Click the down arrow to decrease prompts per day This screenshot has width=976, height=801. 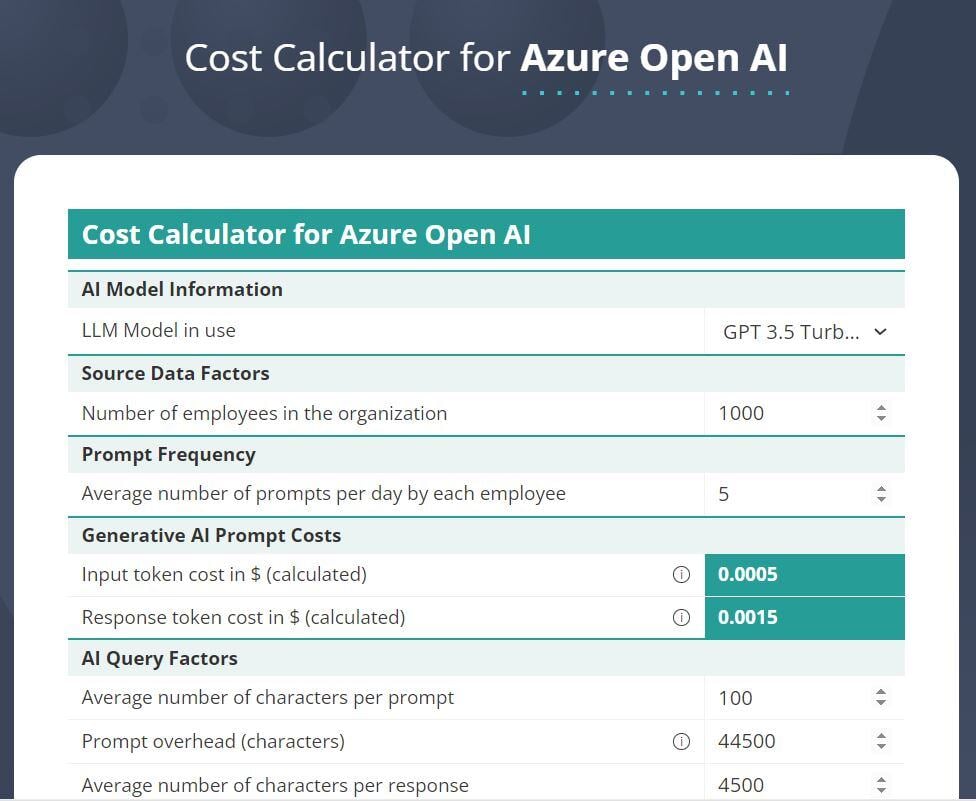(880, 498)
